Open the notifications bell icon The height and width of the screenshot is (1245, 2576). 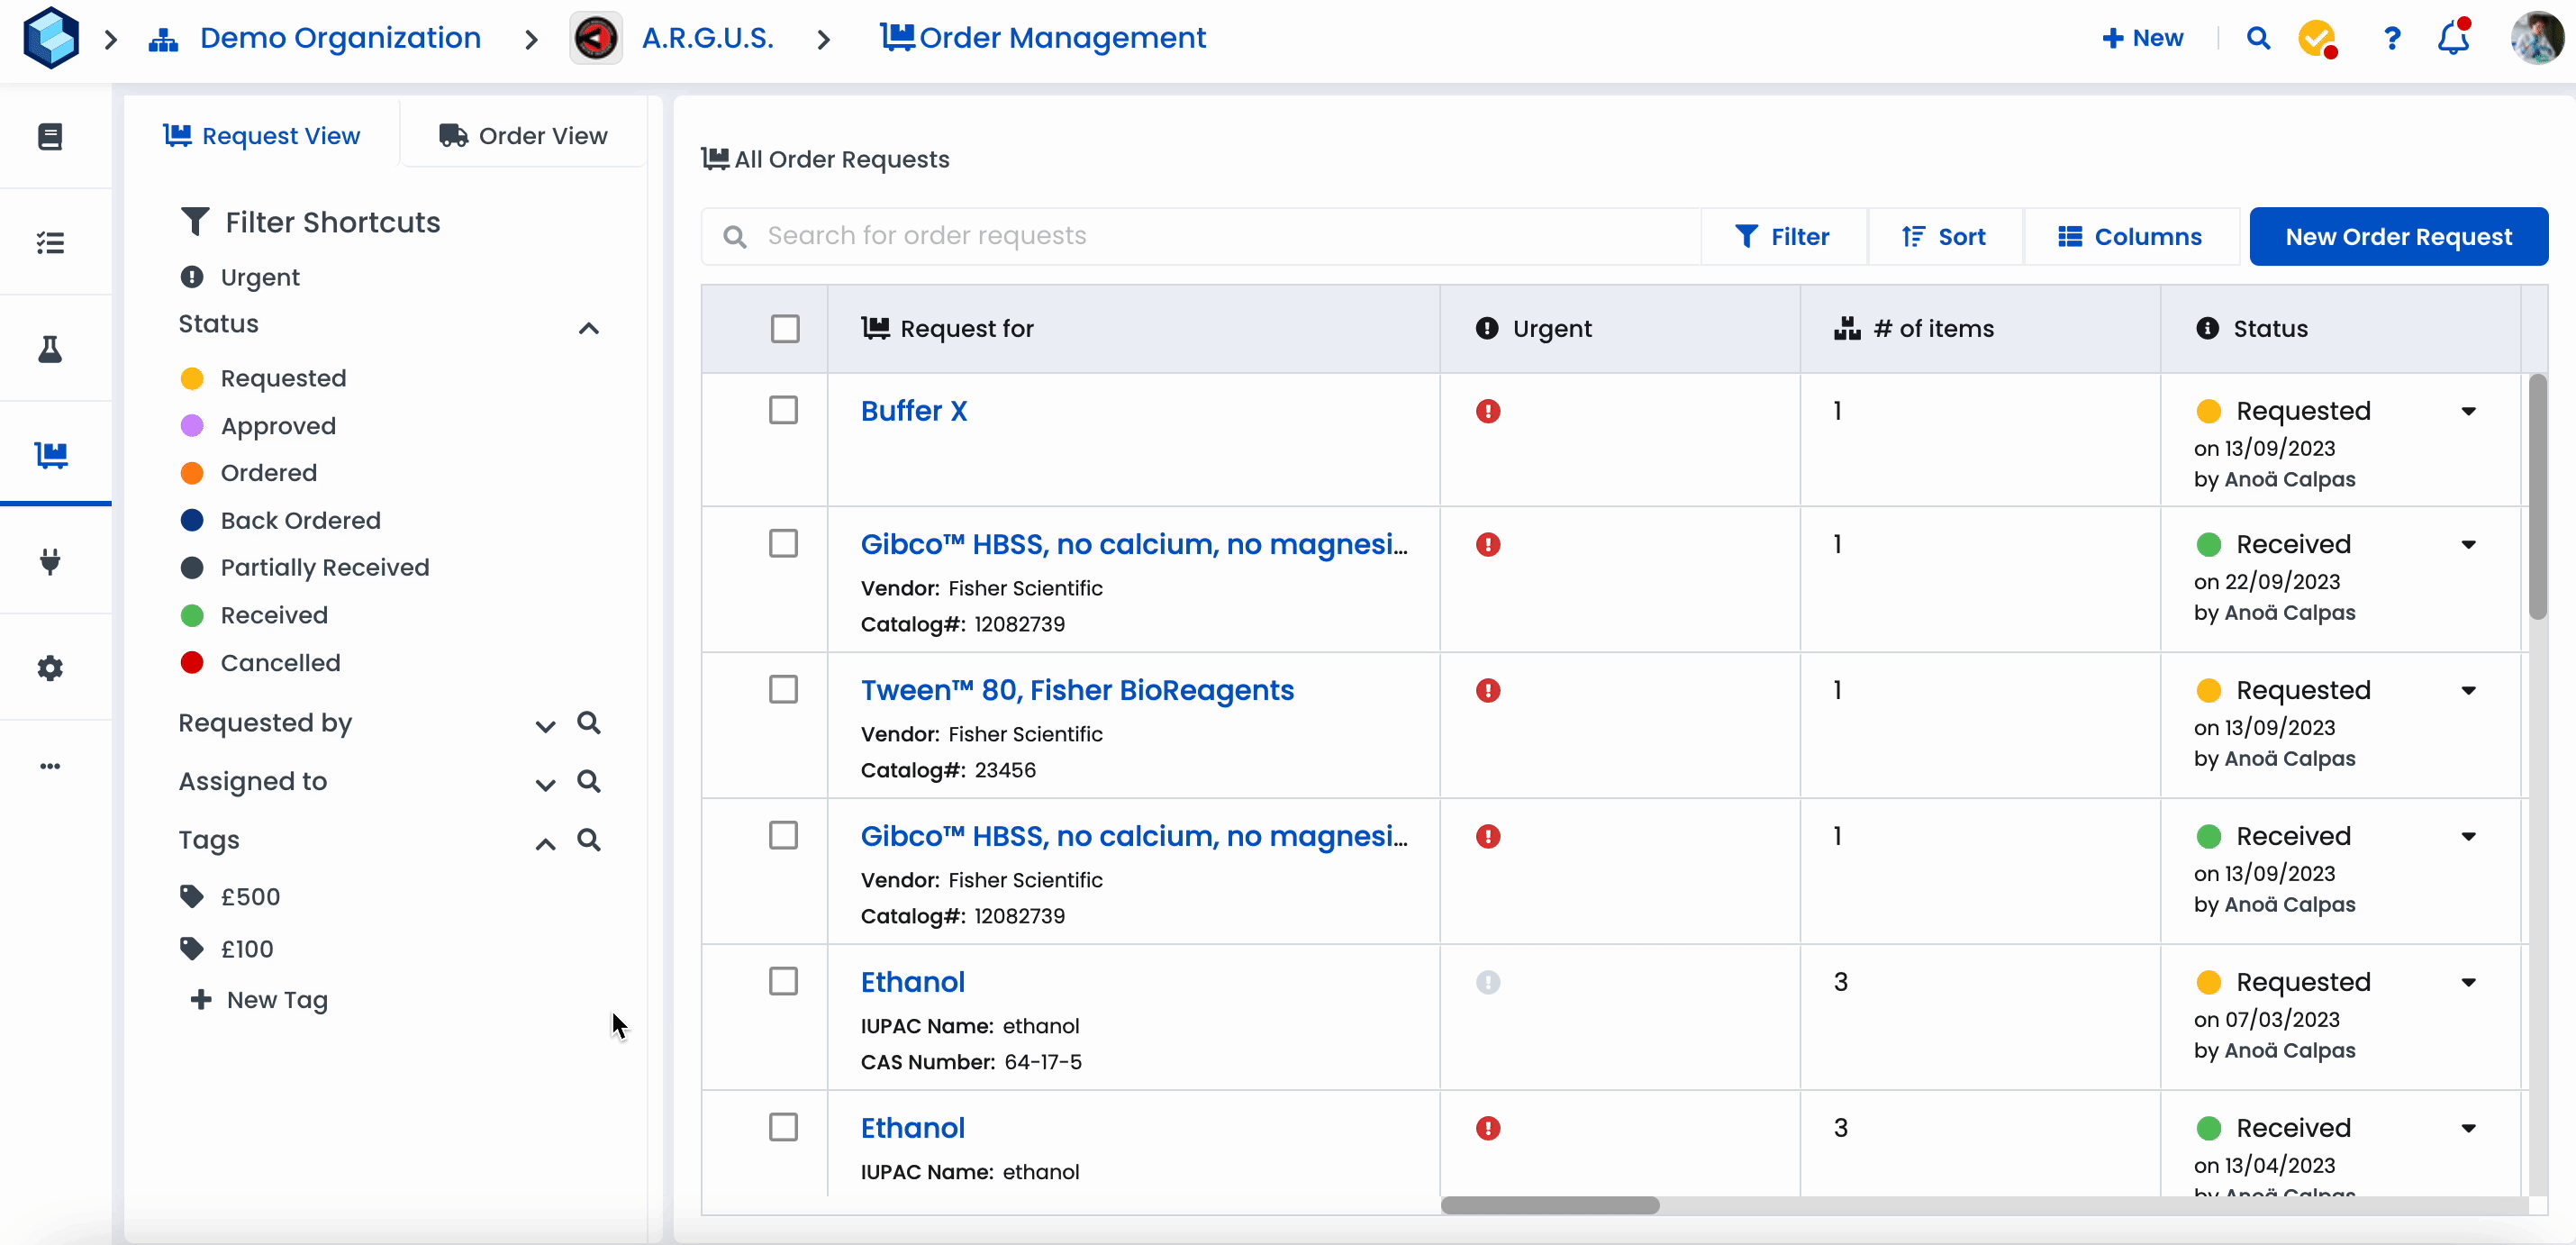tap(2452, 38)
